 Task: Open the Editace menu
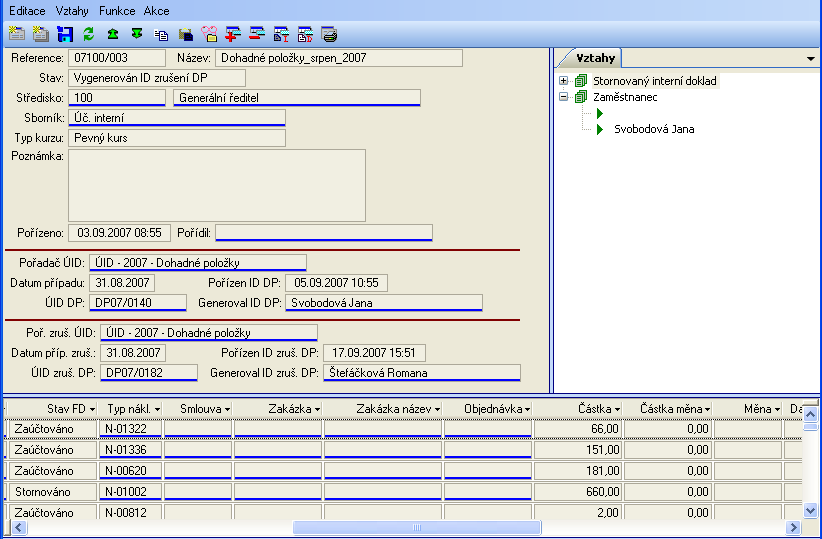[27, 11]
